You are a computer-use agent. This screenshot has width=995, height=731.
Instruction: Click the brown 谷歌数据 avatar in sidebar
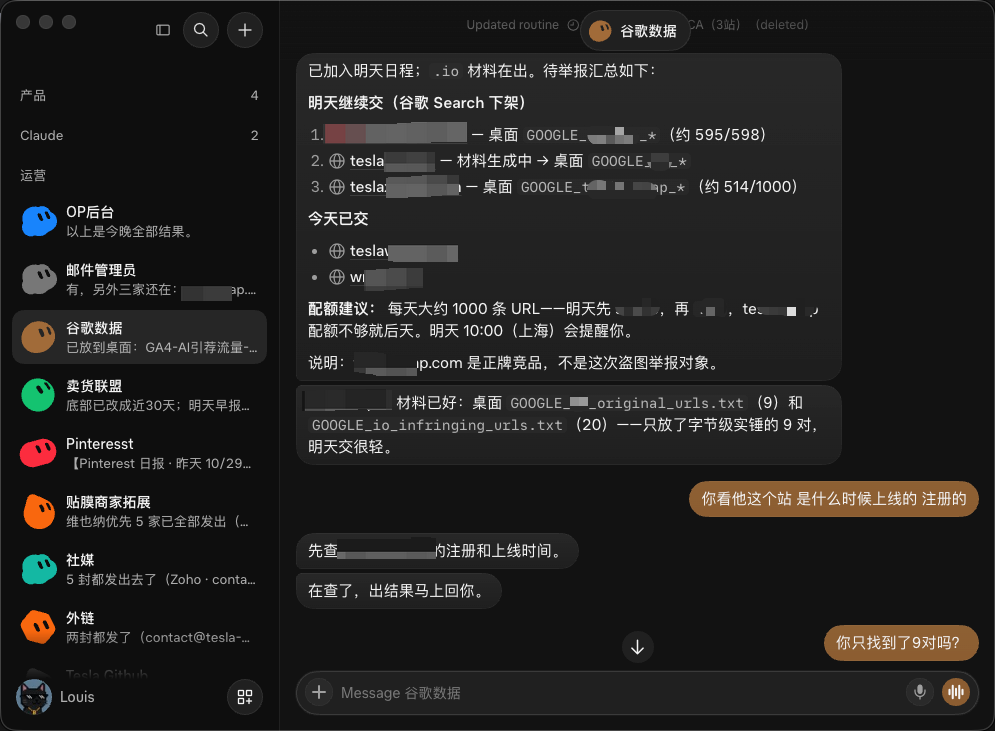[x=39, y=337]
